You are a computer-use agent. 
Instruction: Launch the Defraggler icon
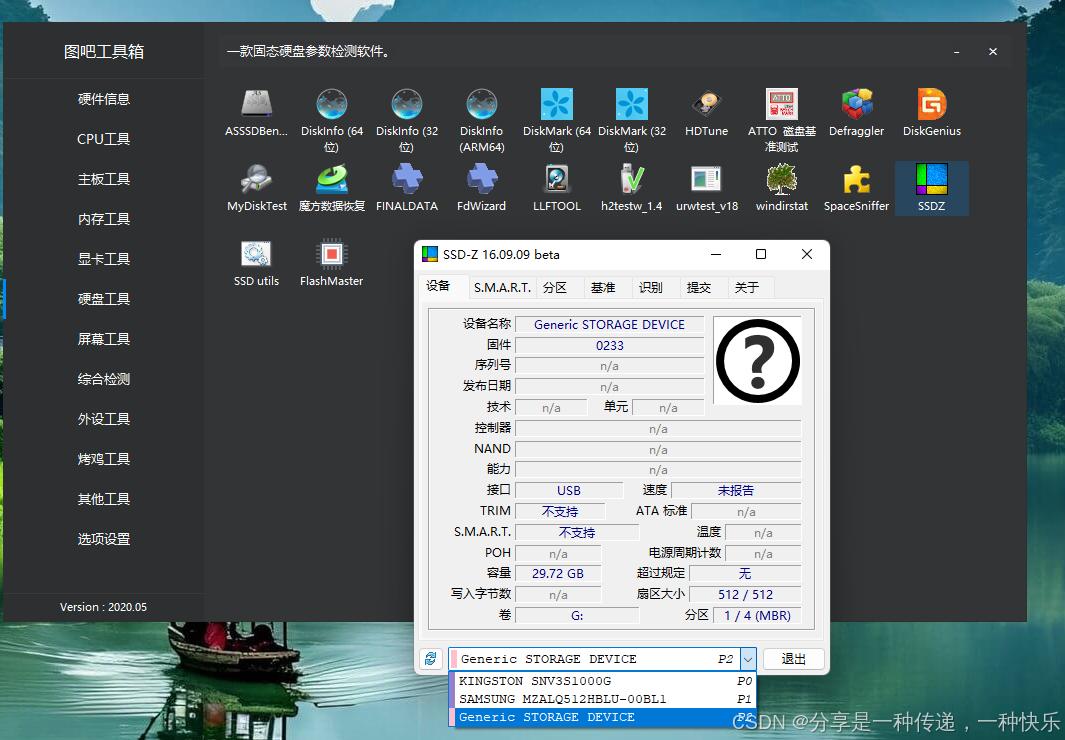(x=856, y=104)
